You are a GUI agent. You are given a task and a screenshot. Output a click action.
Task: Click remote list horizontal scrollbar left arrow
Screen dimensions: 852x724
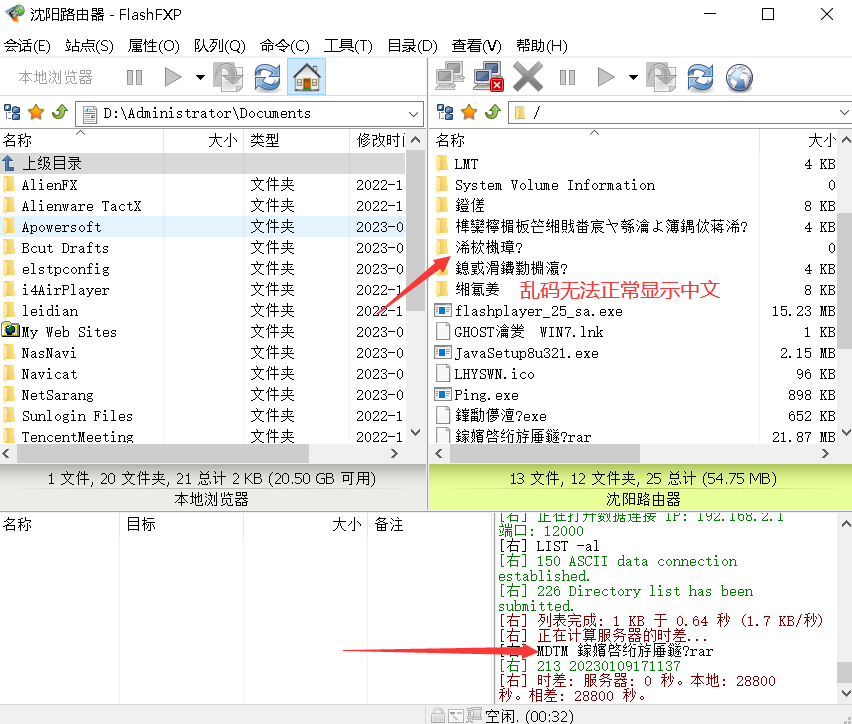click(x=439, y=453)
